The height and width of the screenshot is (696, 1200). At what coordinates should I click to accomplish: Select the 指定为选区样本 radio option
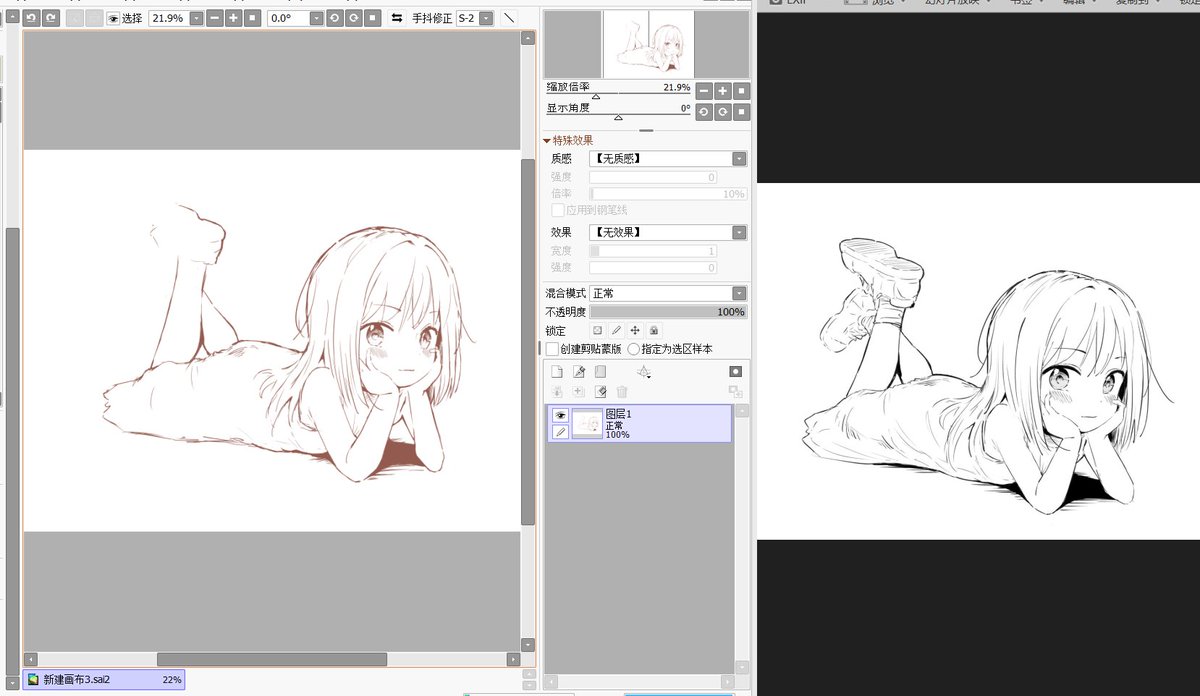pyautogui.click(x=633, y=349)
